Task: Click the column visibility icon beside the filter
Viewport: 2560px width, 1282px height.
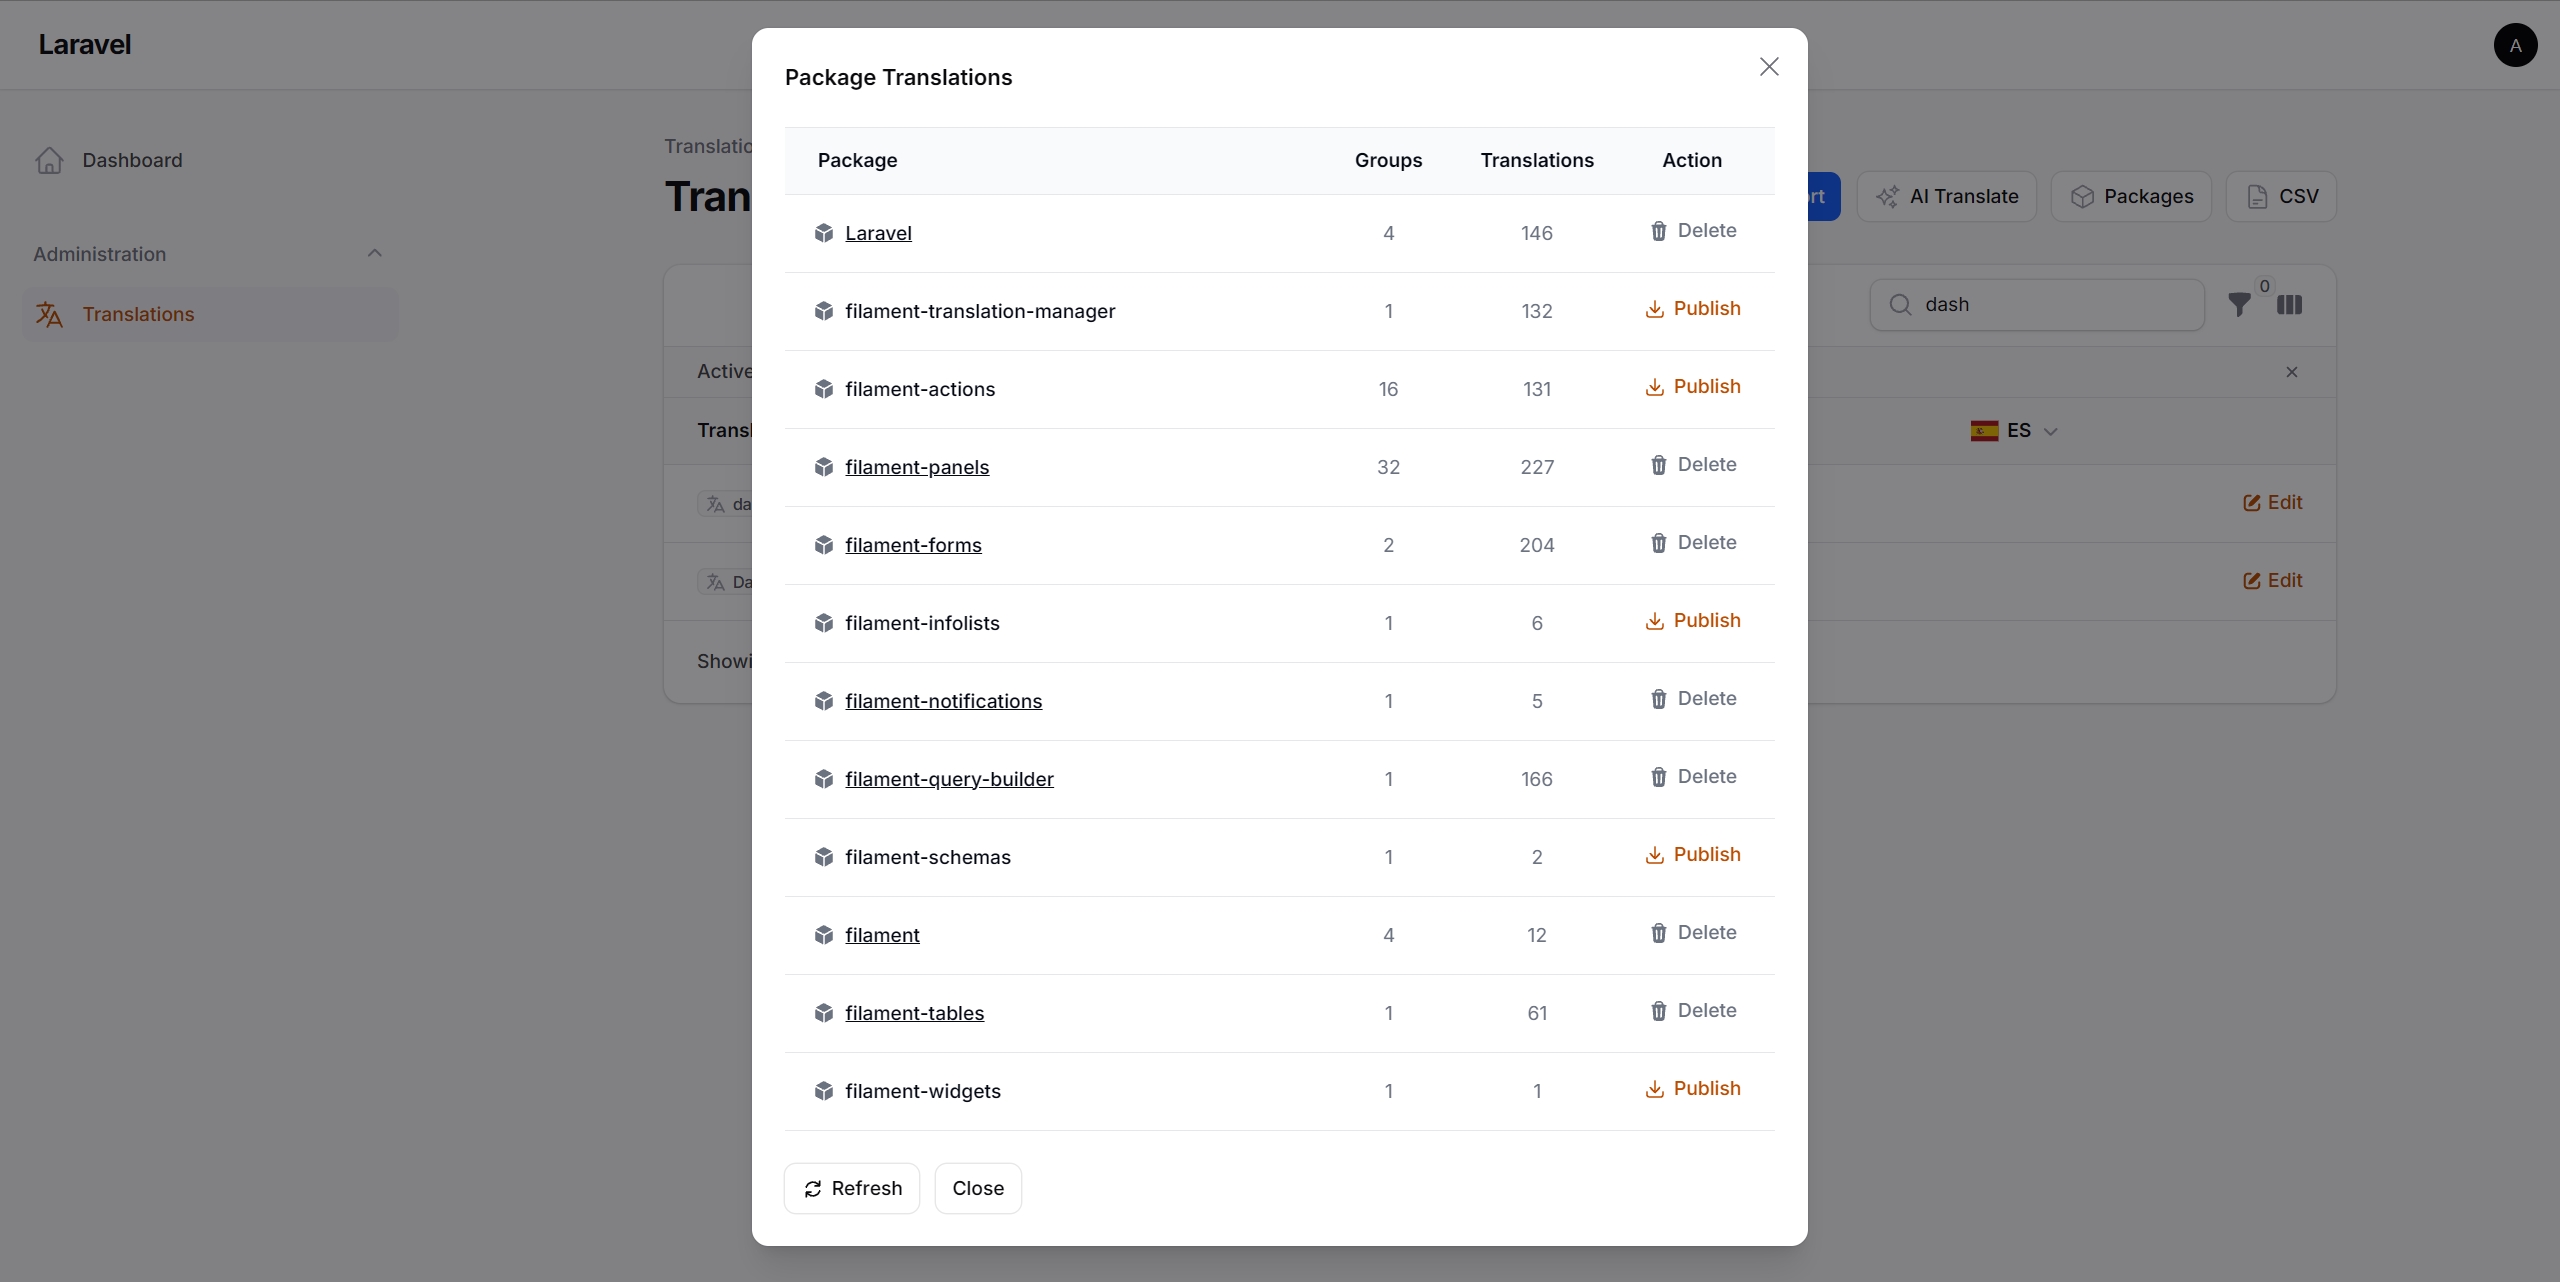Action: coord(2291,305)
